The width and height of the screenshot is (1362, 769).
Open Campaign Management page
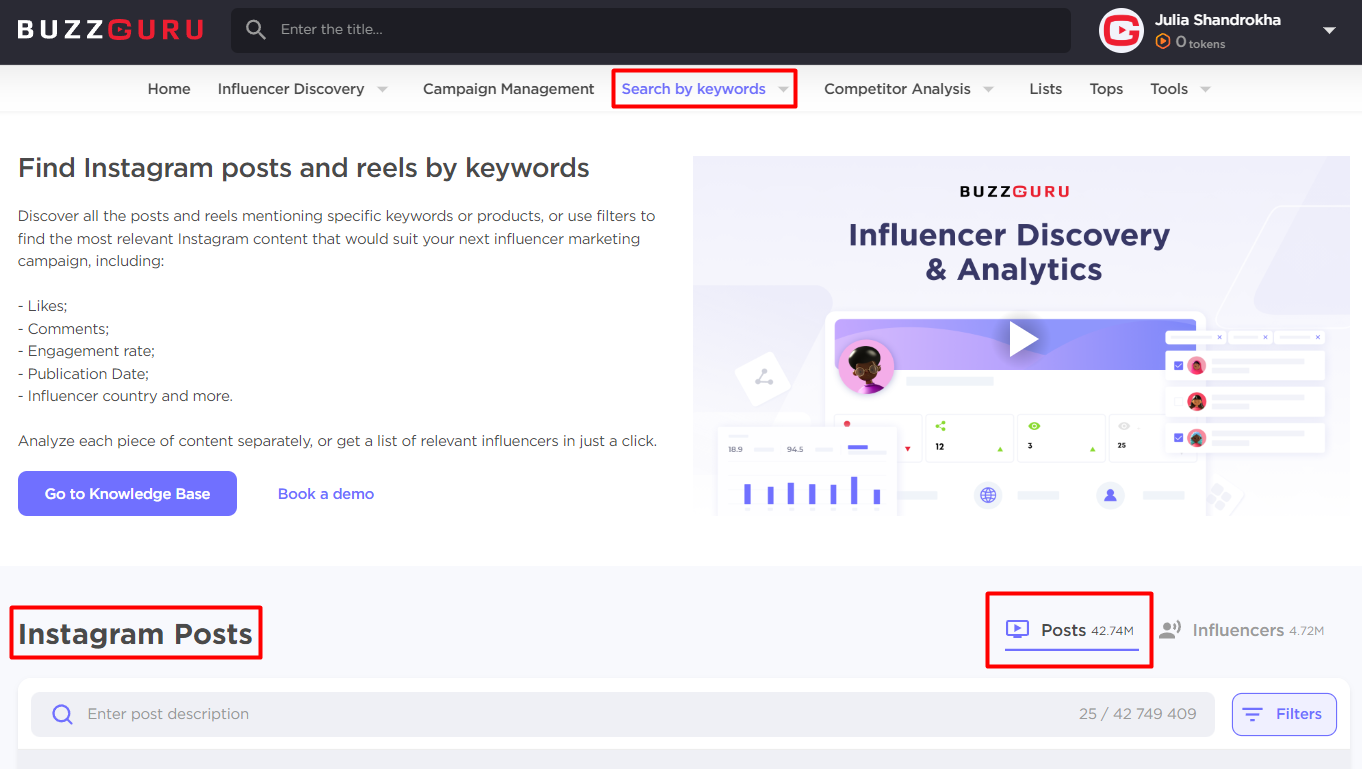[x=509, y=89]
